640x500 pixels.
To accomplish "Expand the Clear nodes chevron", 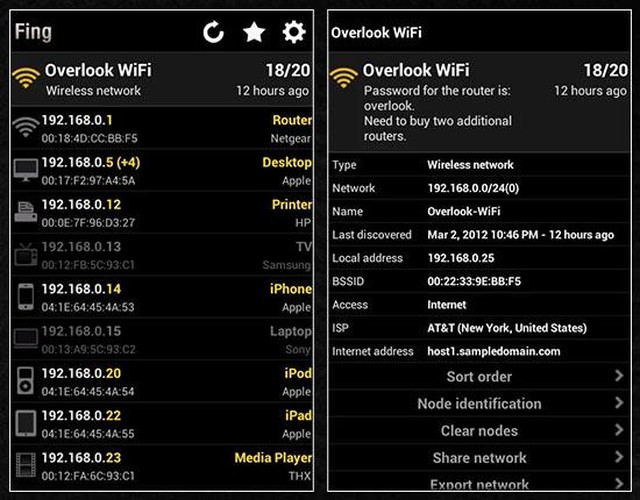I will pyautogui.click(x=619, y=430).
